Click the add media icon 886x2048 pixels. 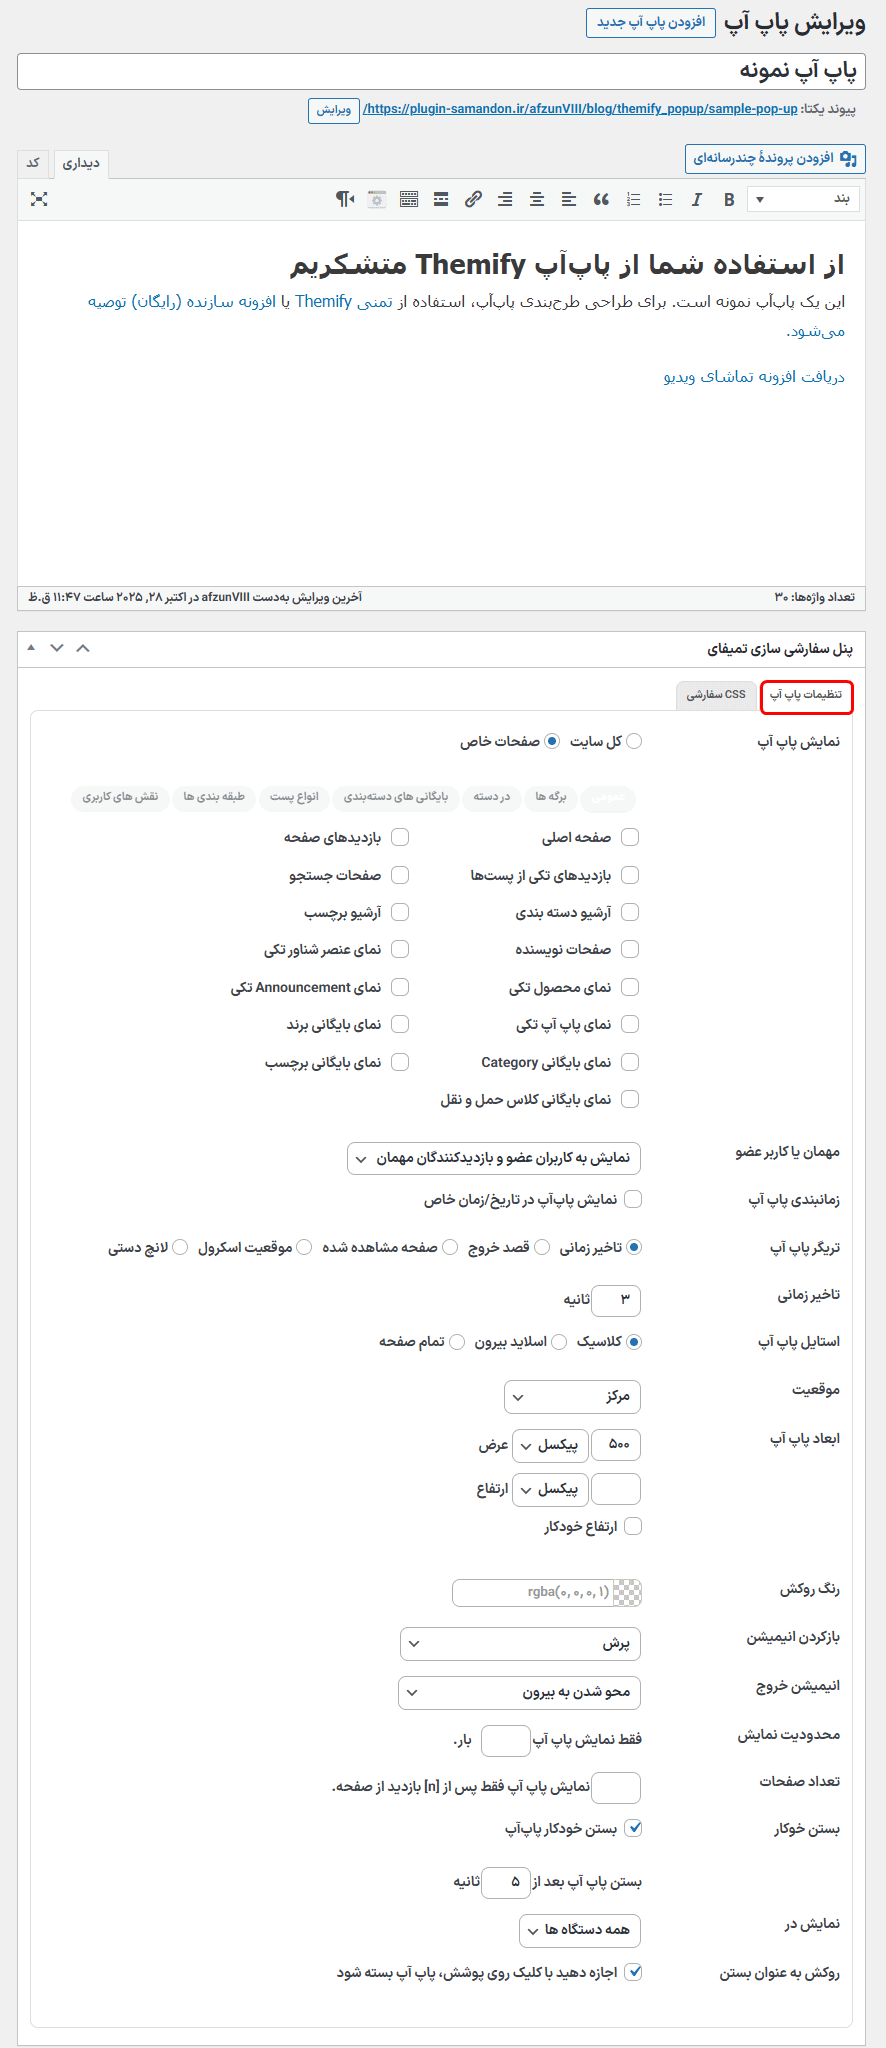(x=849, y=159)
